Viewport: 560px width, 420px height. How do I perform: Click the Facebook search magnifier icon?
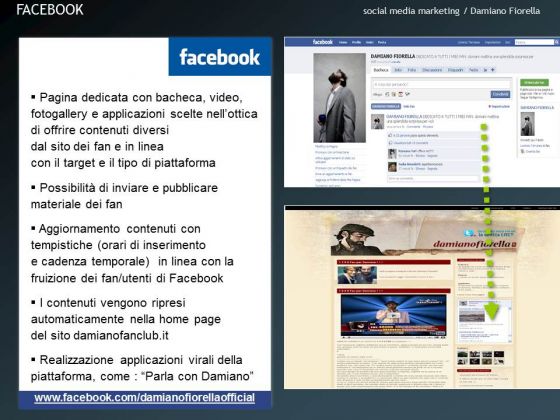point(556,42)
